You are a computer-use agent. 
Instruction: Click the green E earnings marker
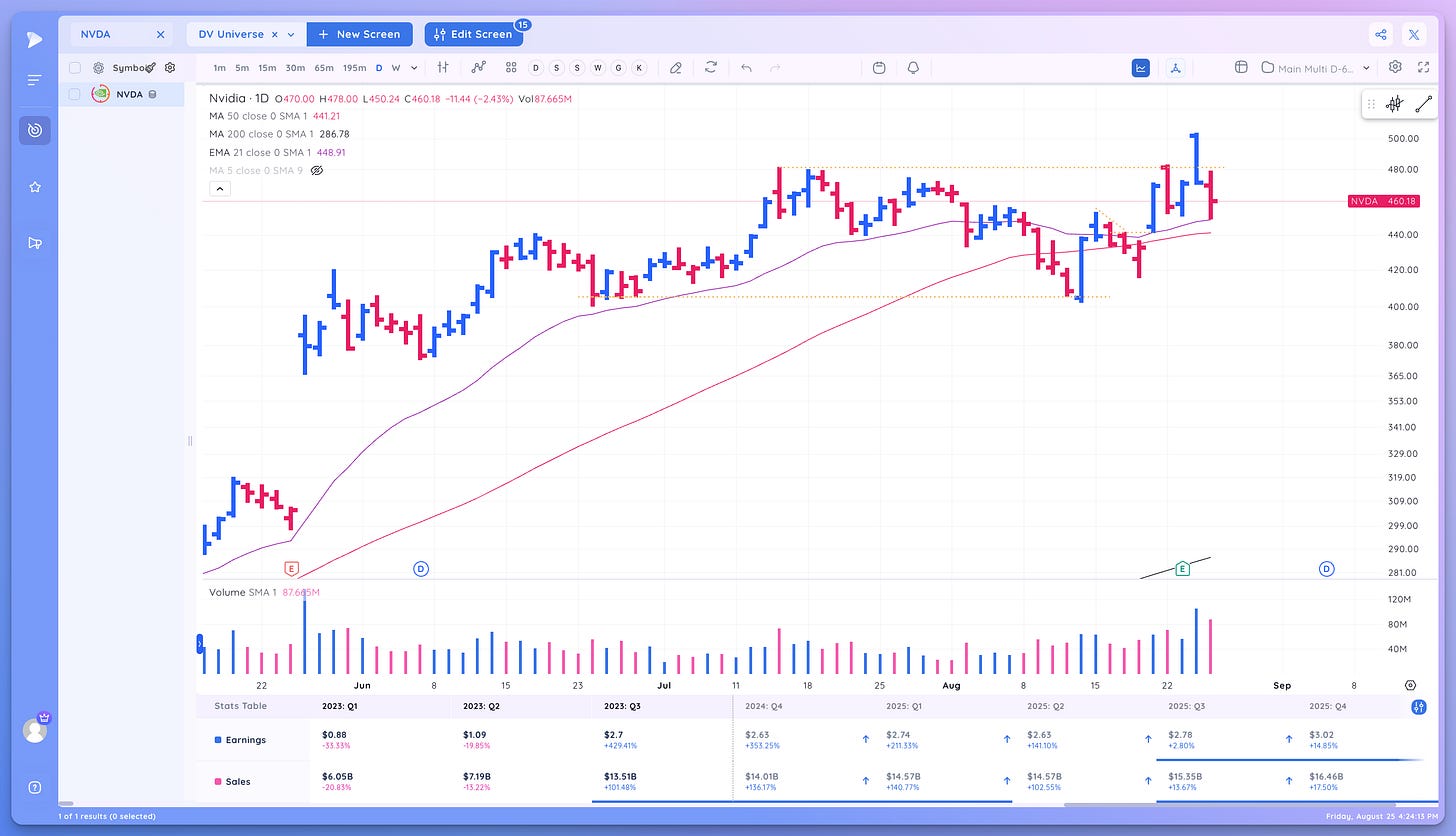pyautogui.click(x=1182, y=568)
